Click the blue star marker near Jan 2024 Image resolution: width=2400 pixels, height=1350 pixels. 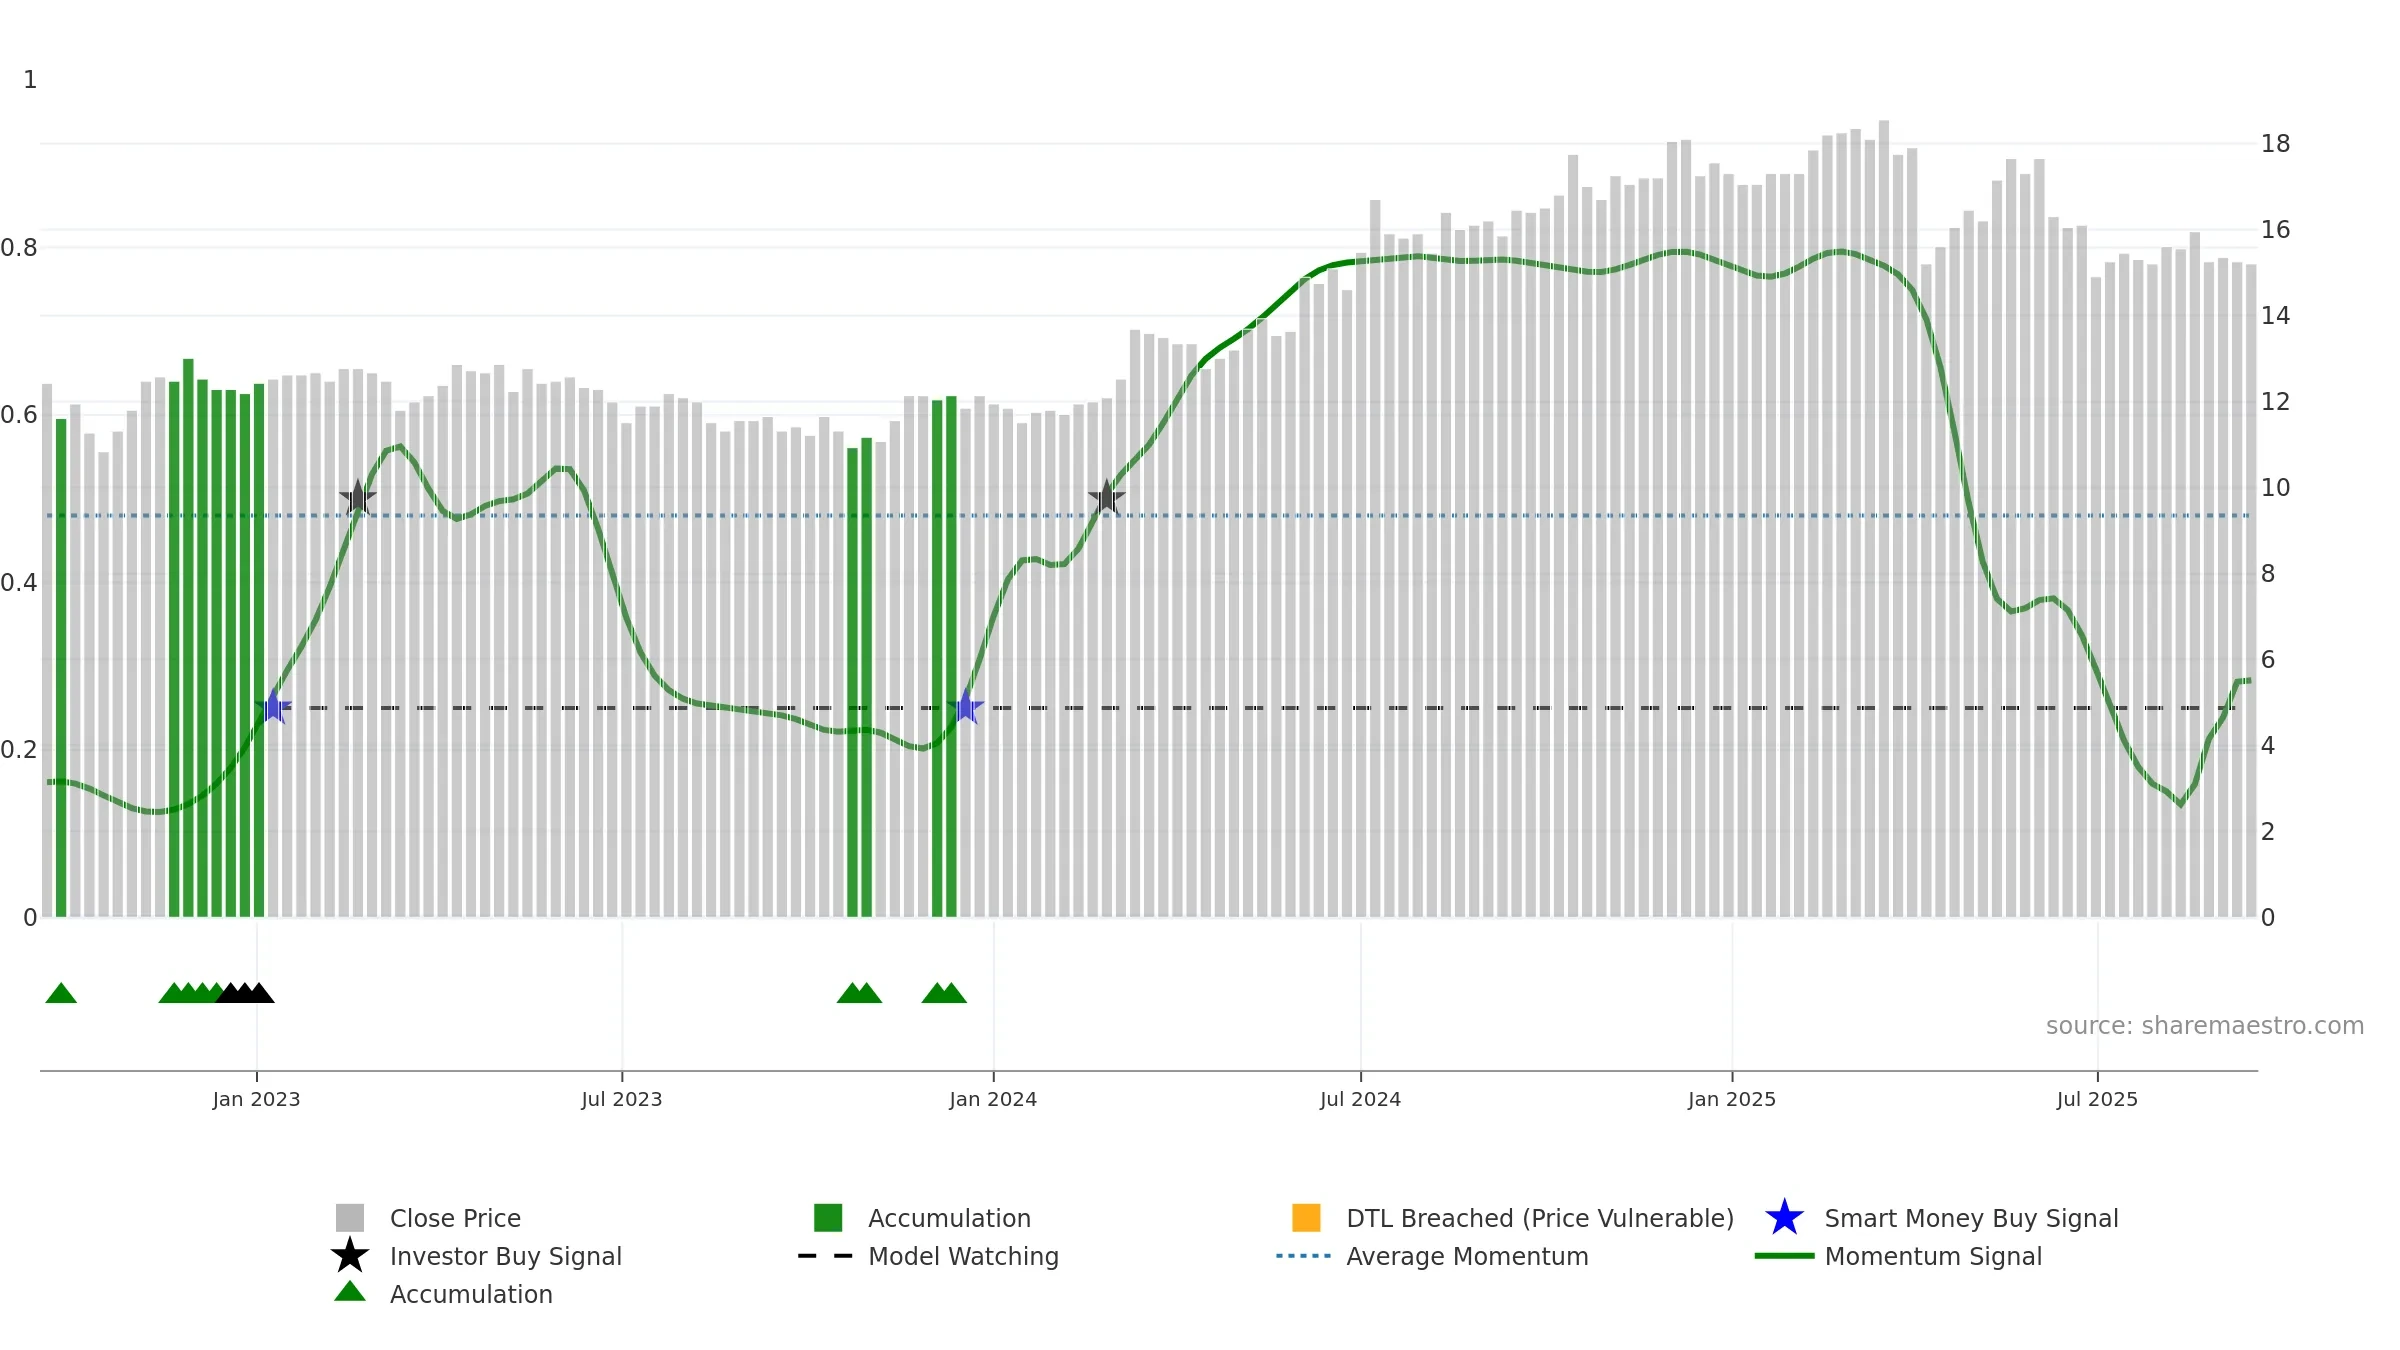966,707
